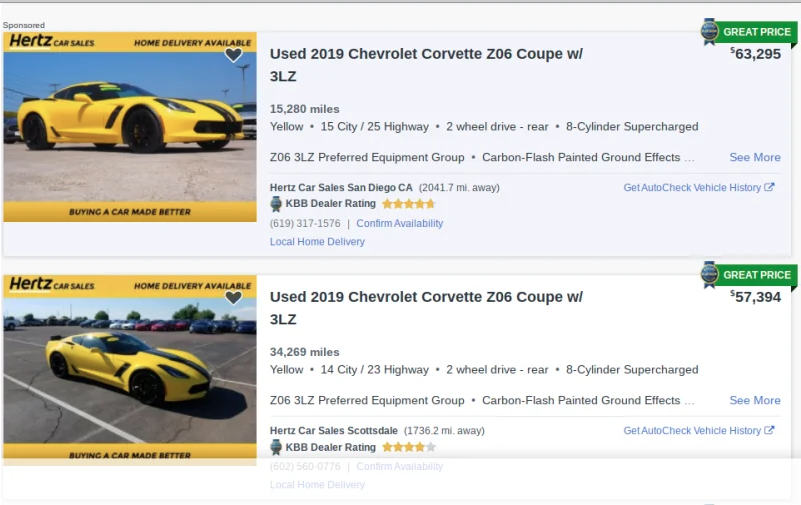Open Get AutoCheck Vehicle History for second car
This screenshot has width=801, height=505.
(691, 431)
